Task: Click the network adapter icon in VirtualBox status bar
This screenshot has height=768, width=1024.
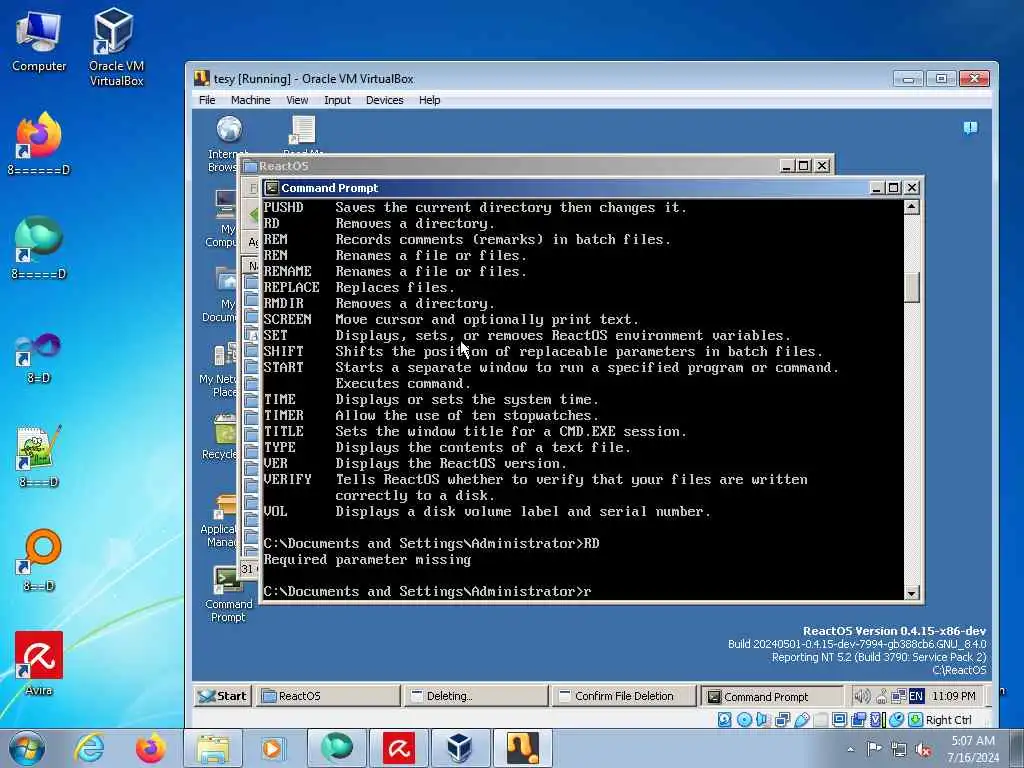Action: (782, 720)
